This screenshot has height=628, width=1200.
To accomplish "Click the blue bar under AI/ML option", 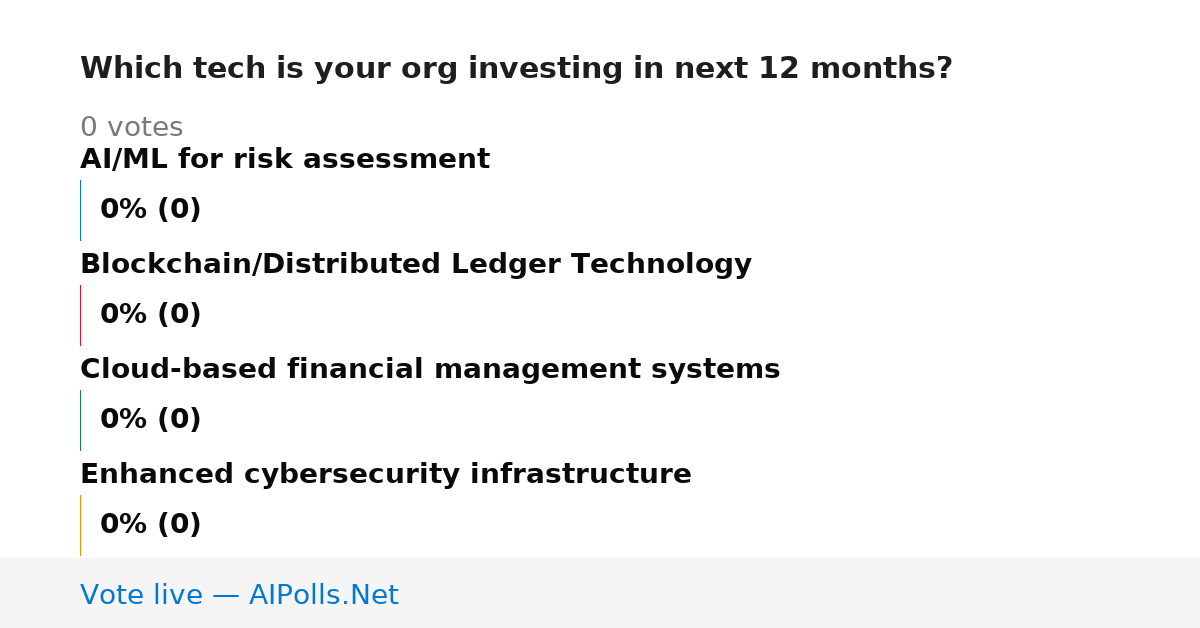I will (x=80, y=210).
